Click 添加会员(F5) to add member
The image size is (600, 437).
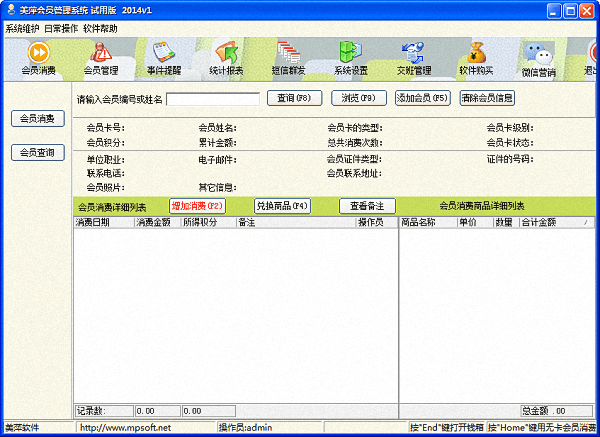click(422, 98)
